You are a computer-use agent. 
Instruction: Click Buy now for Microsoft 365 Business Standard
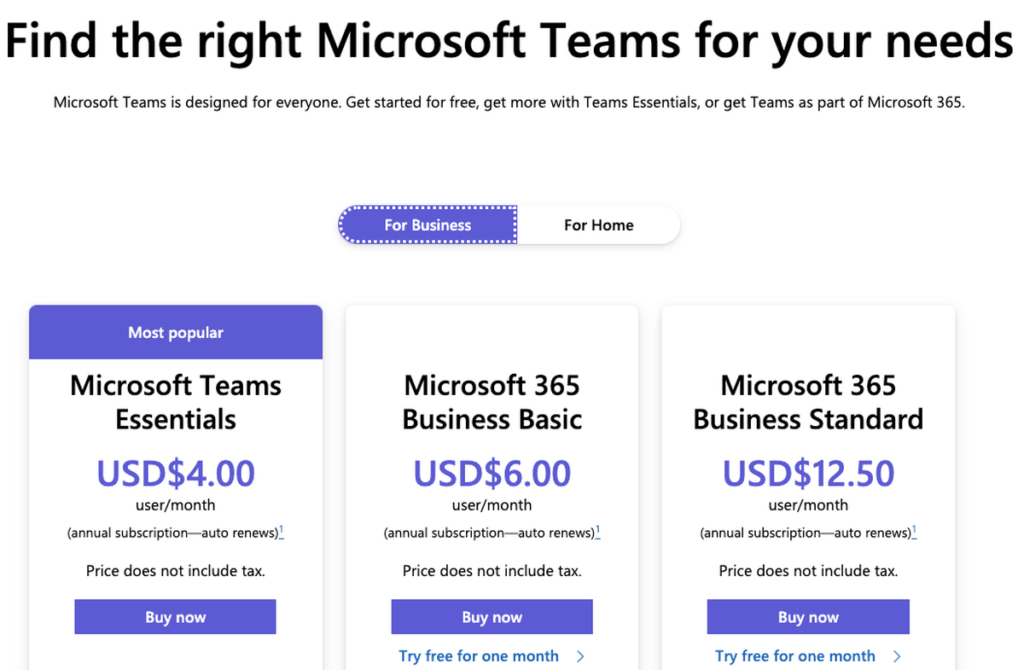click(x=808, y=617)
